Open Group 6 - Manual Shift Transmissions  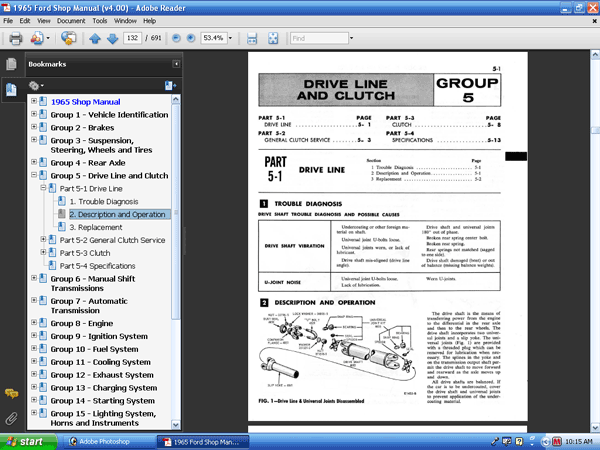click(x=93, y=284)
